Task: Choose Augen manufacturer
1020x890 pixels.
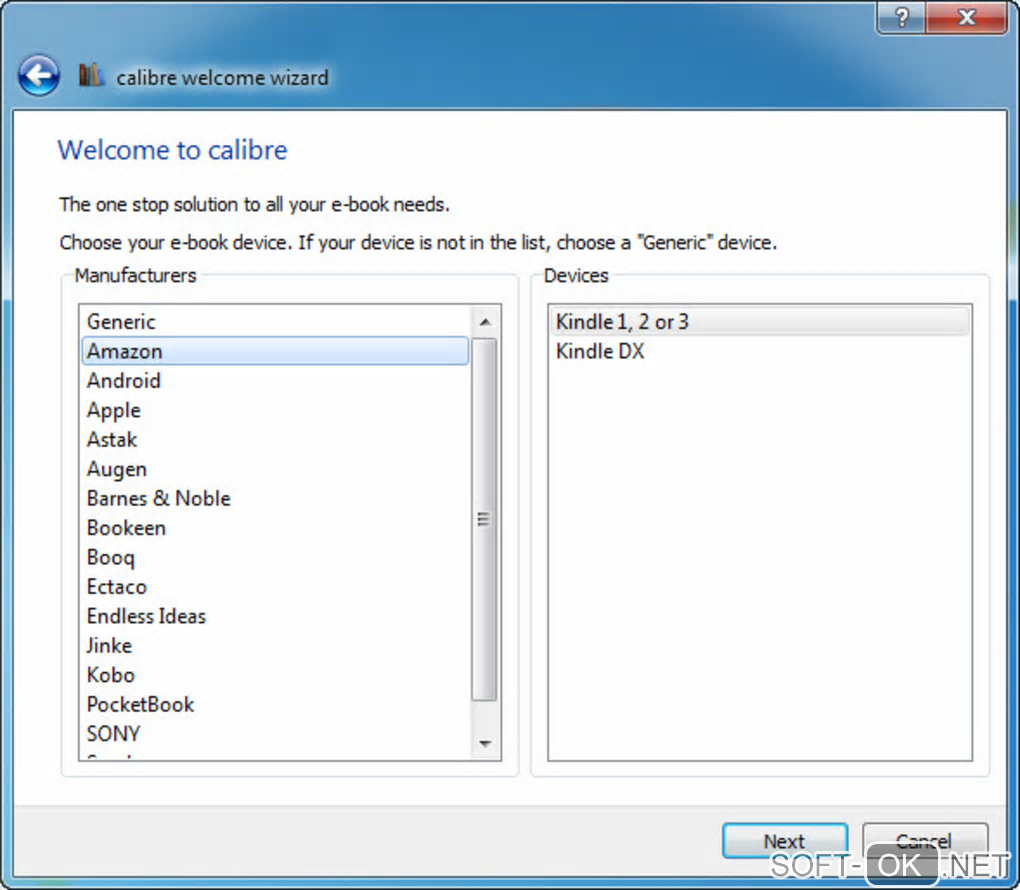Action: pyautogui.click(x=275, y=468)
